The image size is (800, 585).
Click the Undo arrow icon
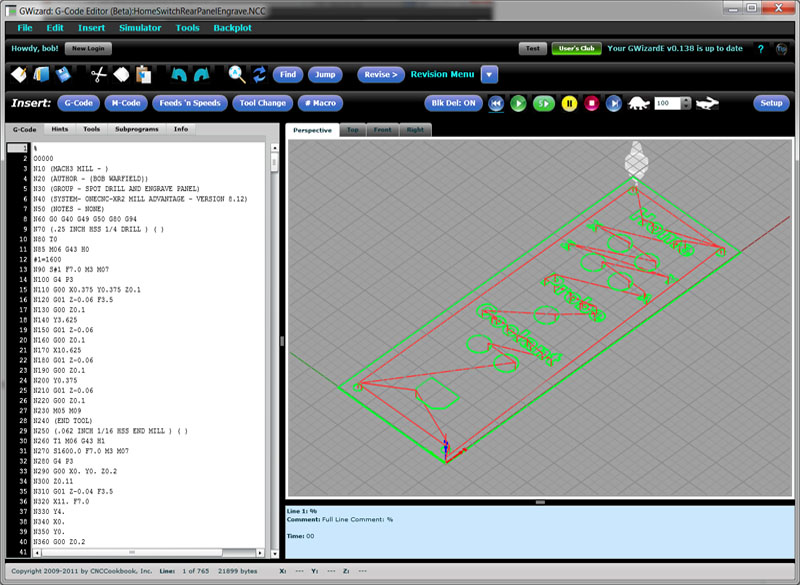178,74
